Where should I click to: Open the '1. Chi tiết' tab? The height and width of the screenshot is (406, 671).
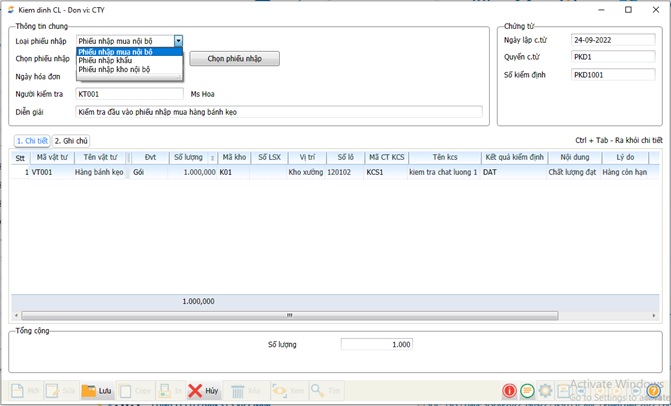click(x=31, y=141)
